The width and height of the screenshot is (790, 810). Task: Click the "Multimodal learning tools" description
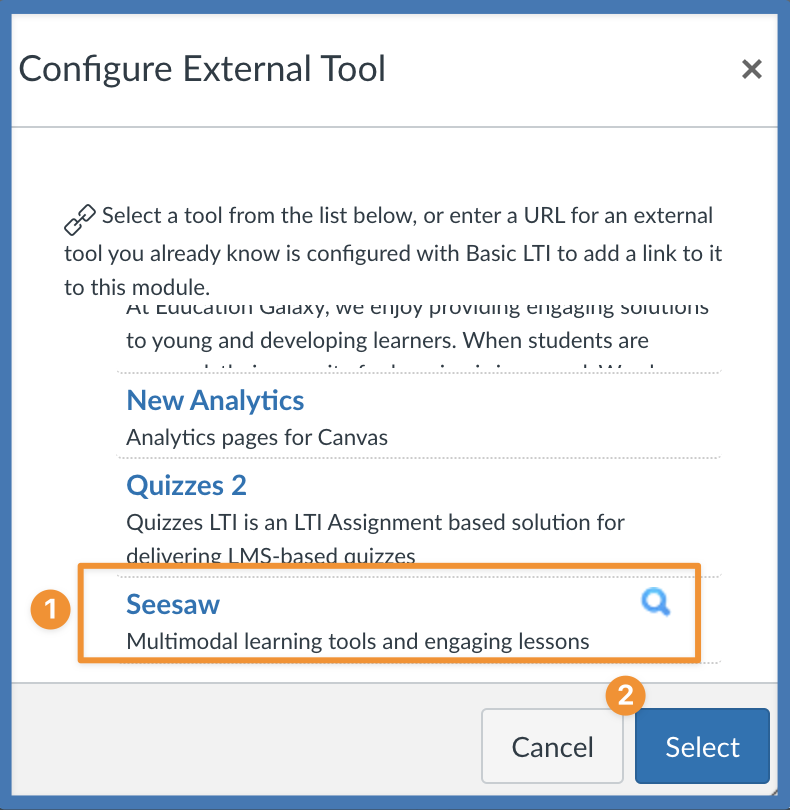coord(358,641)
